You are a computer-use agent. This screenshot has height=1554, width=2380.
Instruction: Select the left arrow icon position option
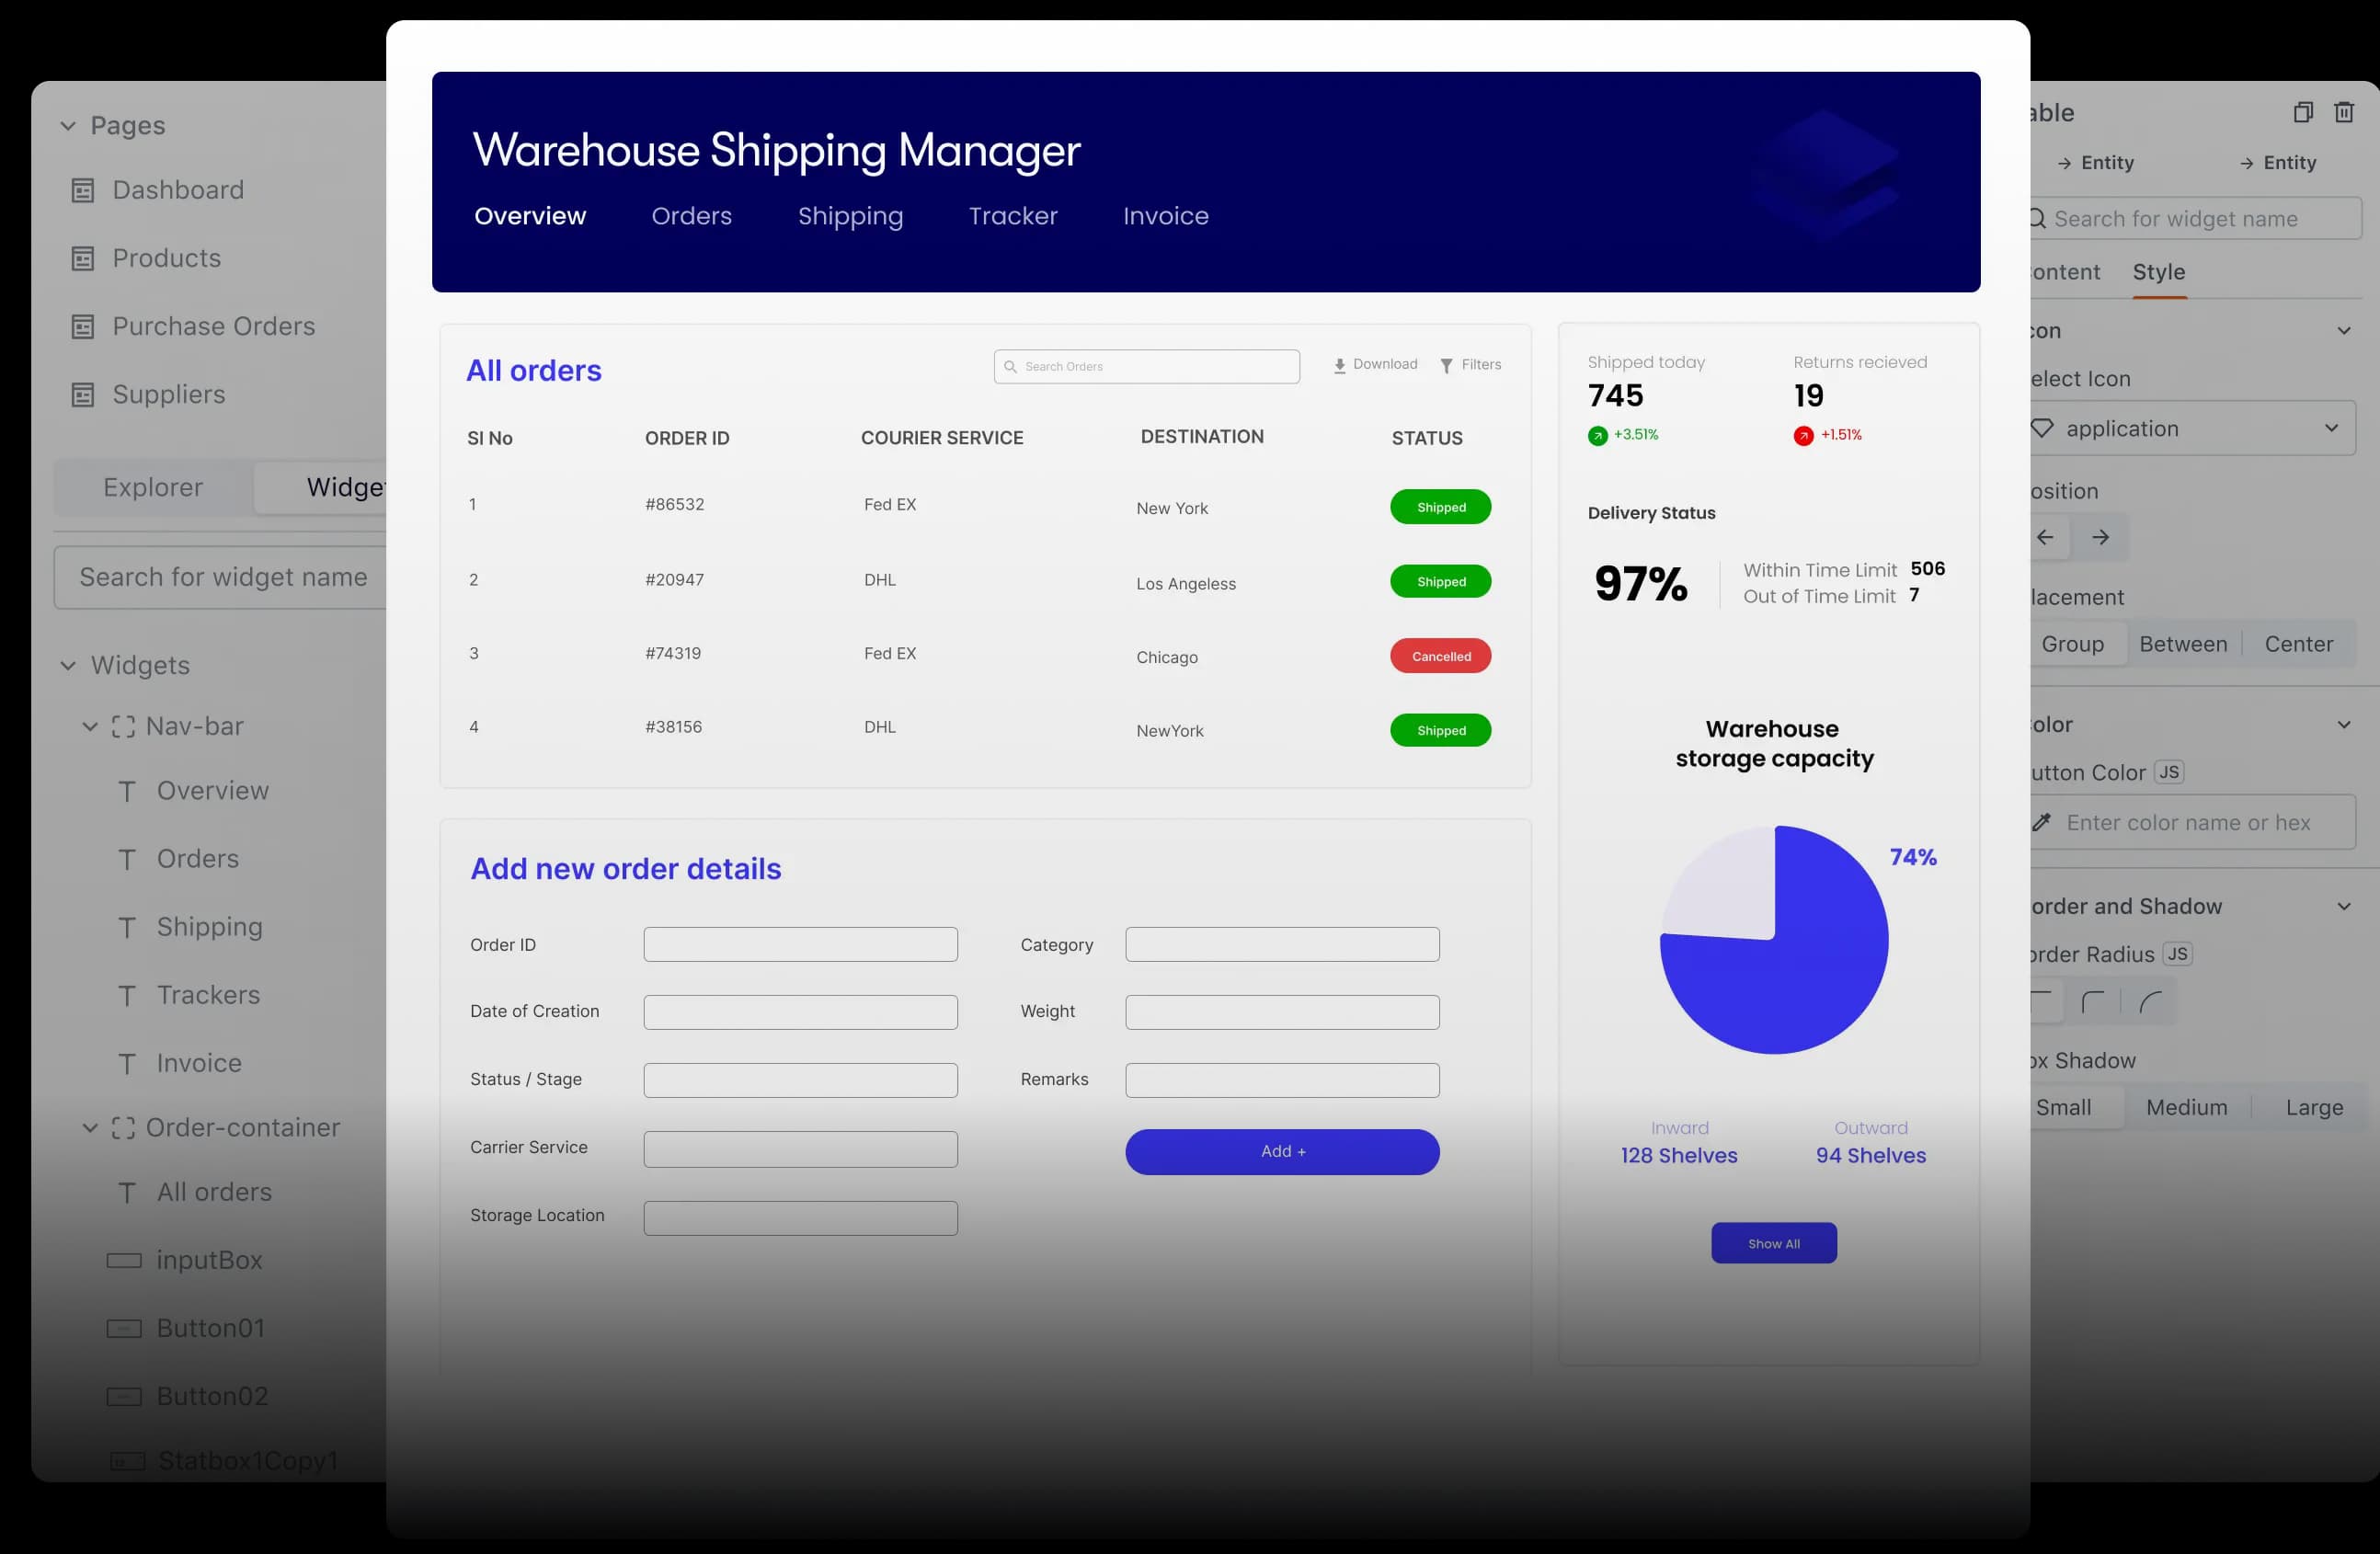[x=2046, y=537]
